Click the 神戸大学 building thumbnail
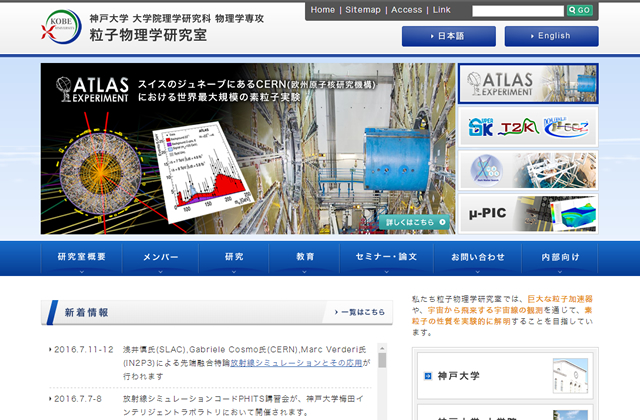This screenshot has width=640, height=420. pos(570,376)
